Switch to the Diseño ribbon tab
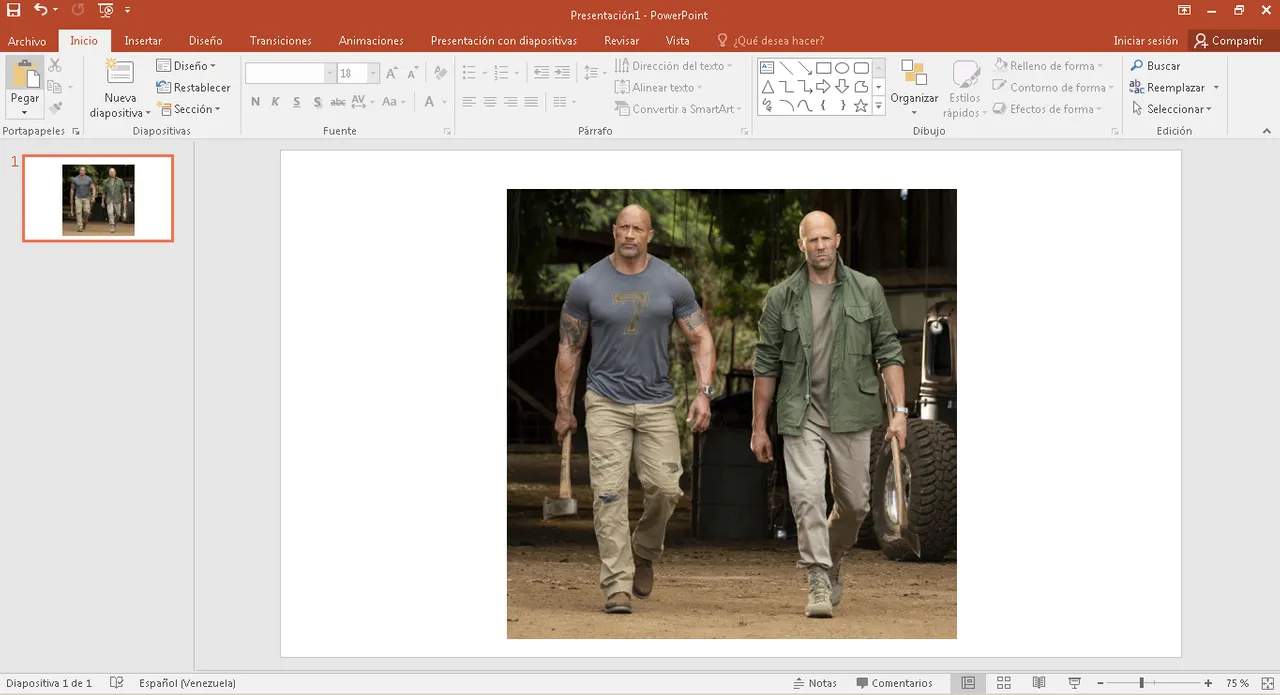 point(205,41)
